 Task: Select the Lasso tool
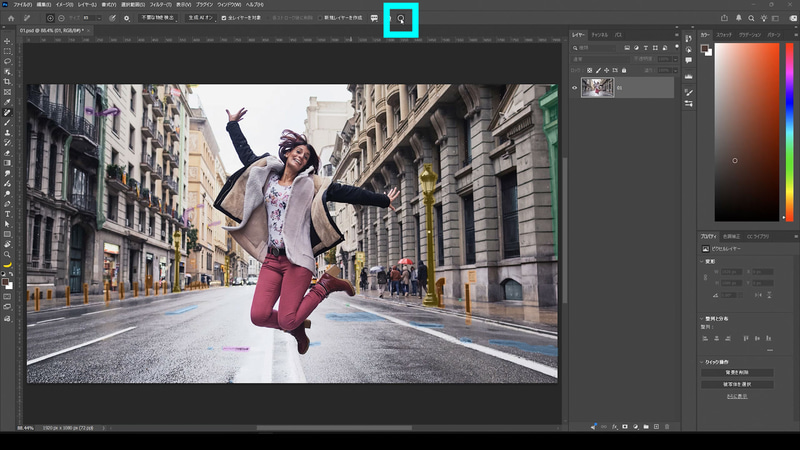(7, 61)
